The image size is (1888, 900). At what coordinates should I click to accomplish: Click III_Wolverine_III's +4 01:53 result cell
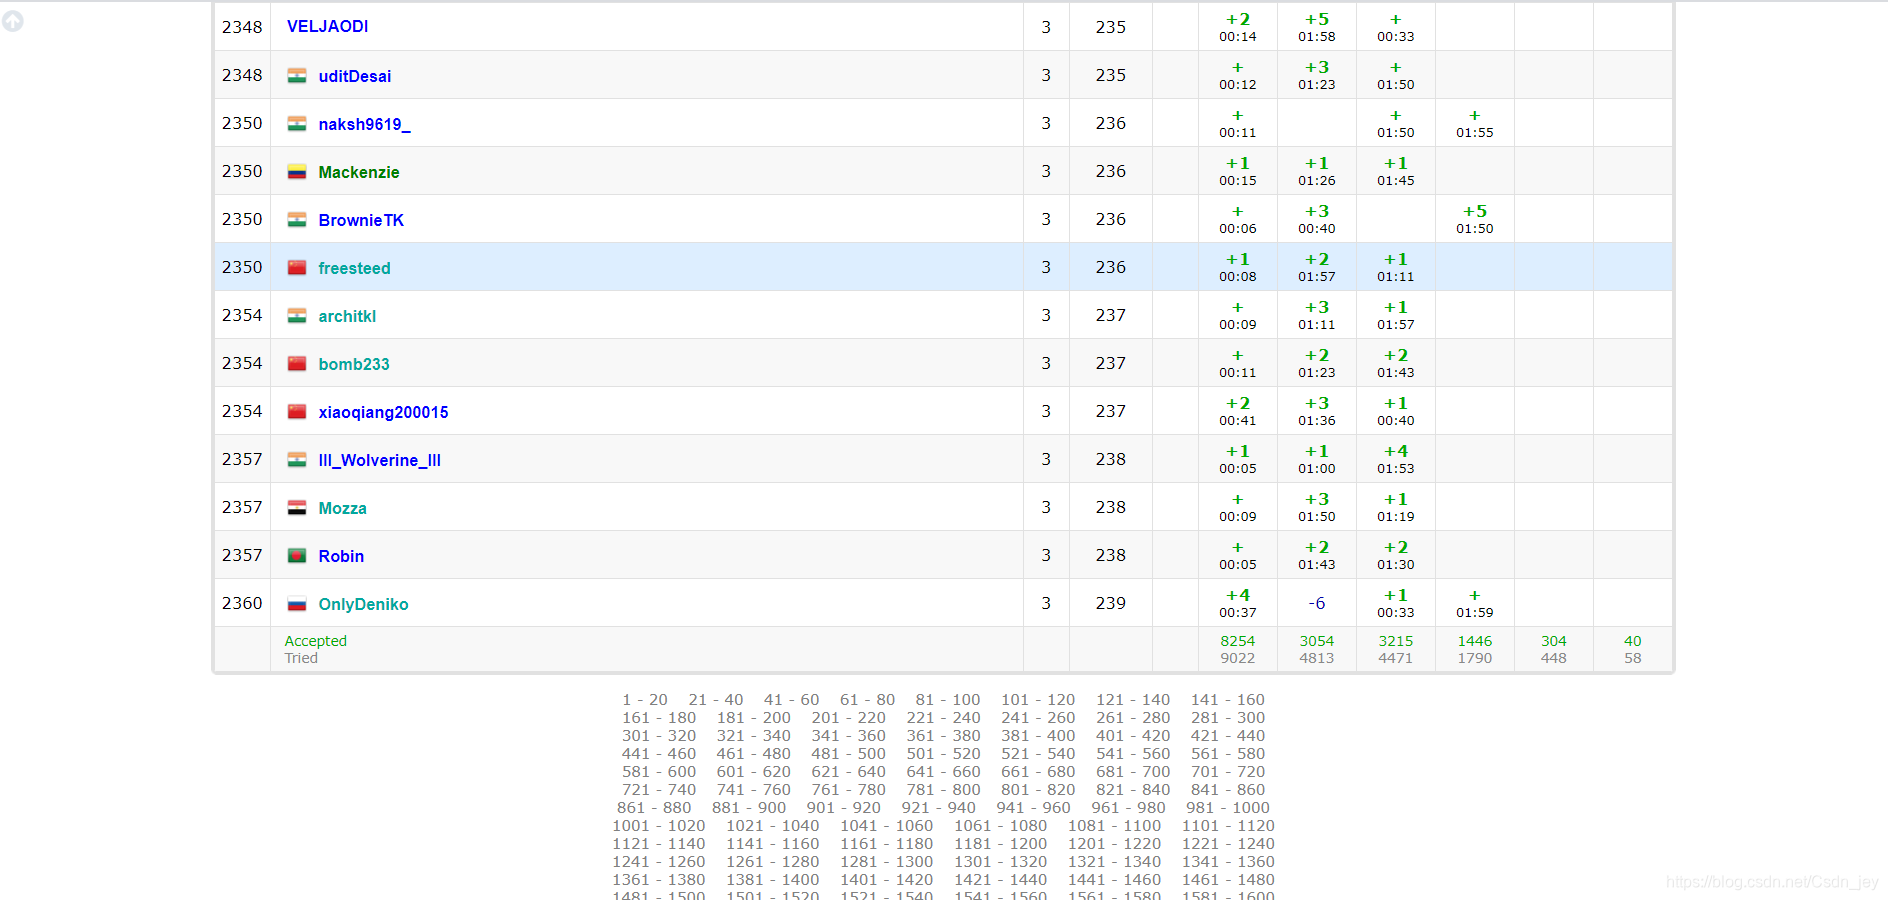tap(1396, 459)
